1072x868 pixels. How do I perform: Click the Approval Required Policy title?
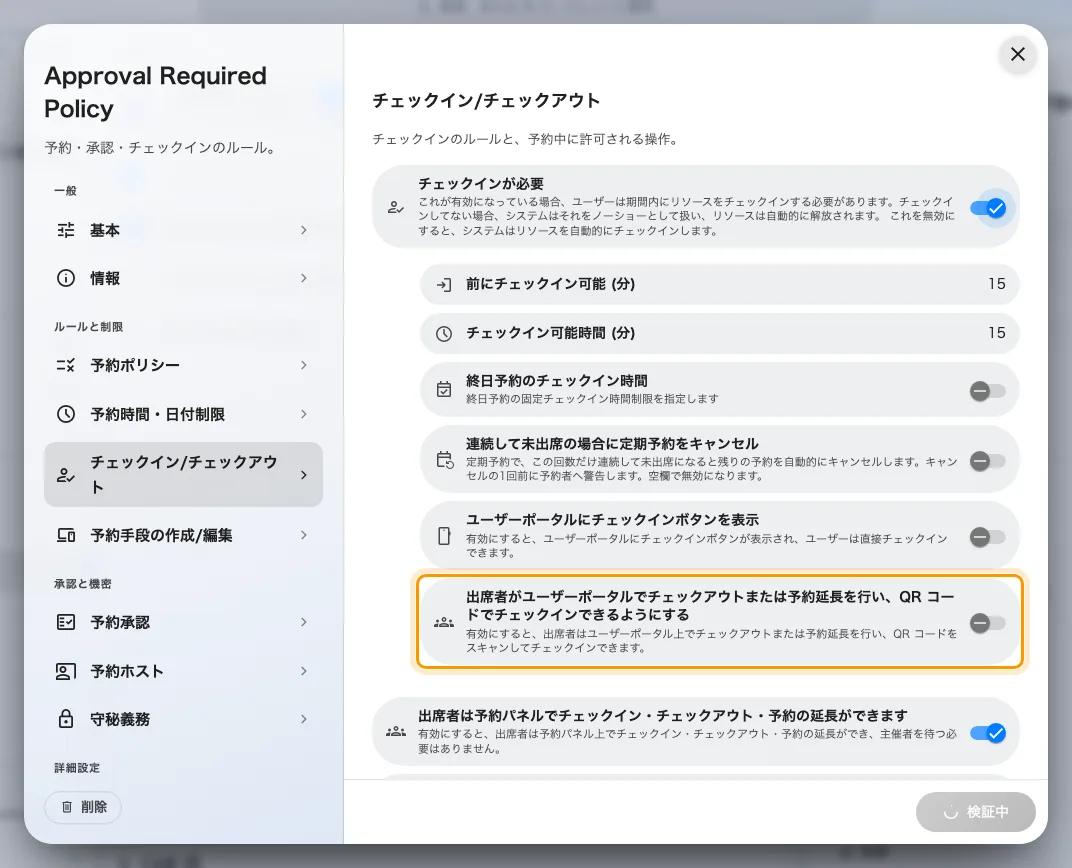(x=156, y=92)
